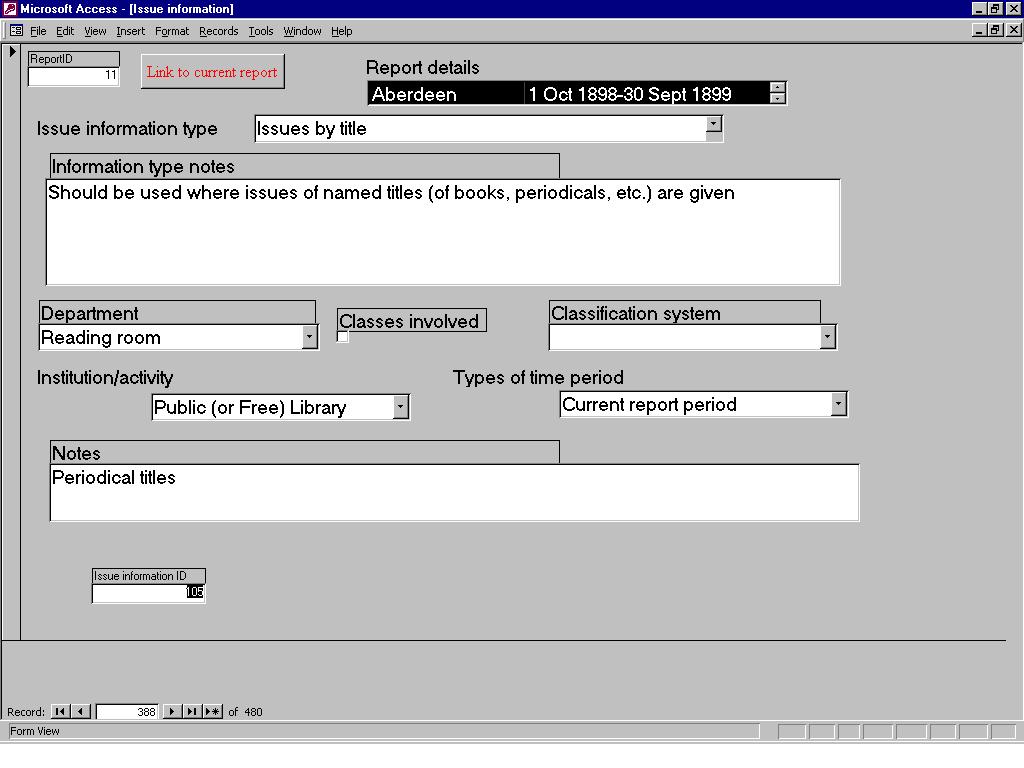Click the Link to current report button
The image size is (1024, 768).
(212, 72)
